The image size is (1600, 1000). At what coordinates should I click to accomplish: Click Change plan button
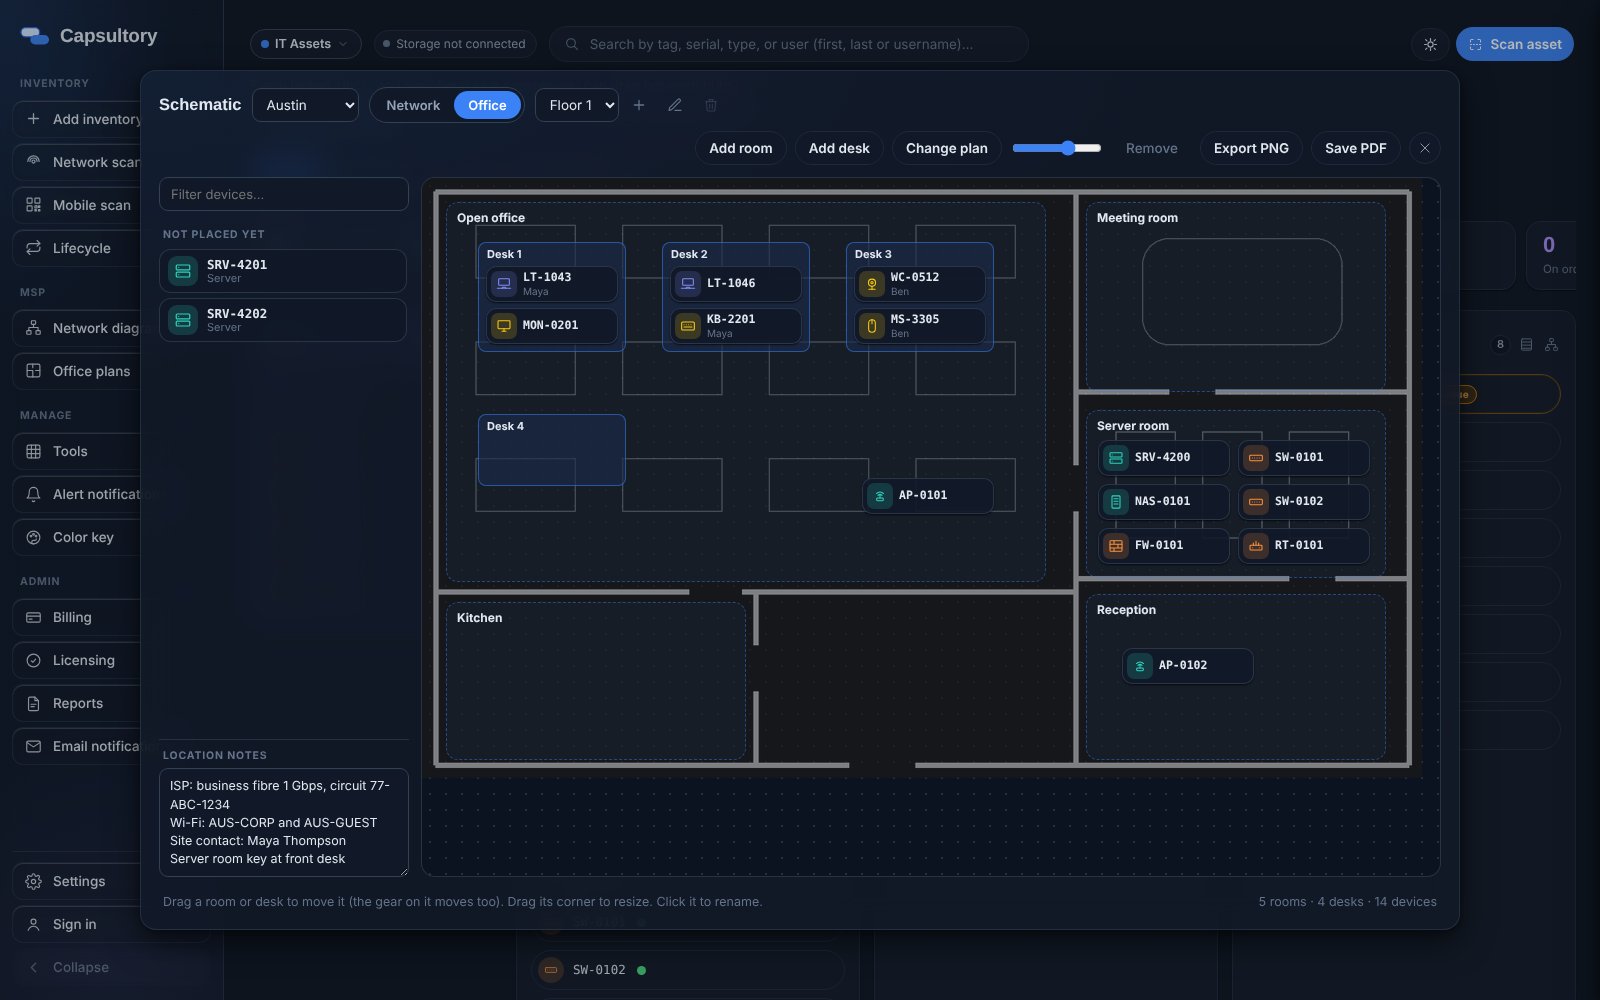[947, 148]
